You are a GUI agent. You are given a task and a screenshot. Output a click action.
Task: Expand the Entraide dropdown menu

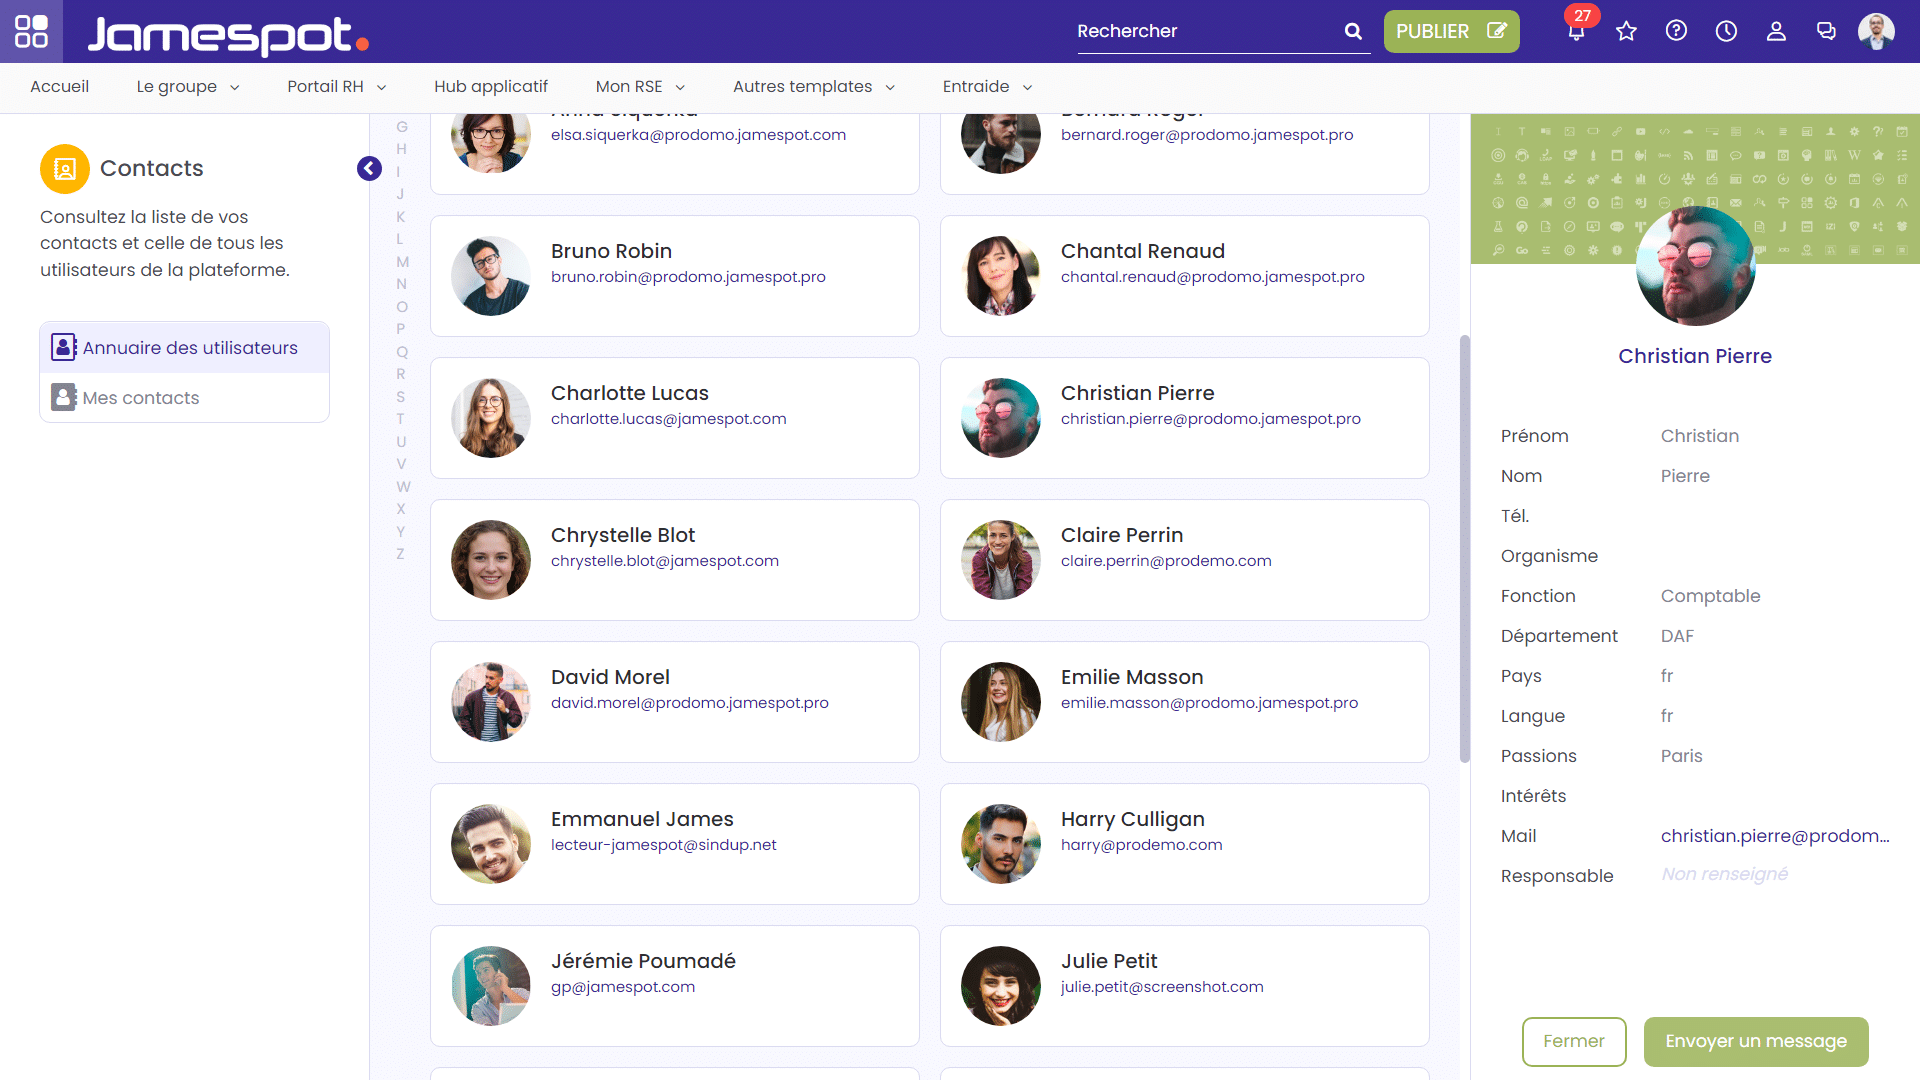pos(987,87)
